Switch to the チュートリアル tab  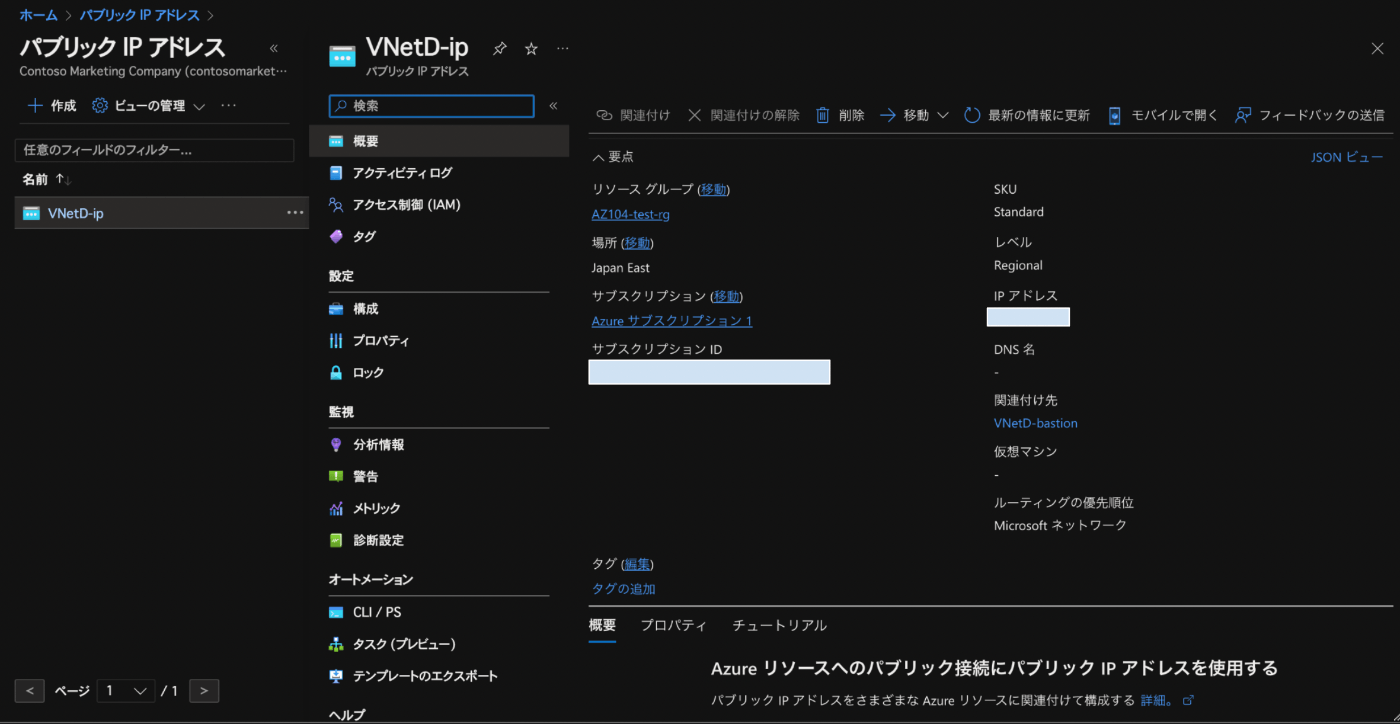[x=780, y=625]
